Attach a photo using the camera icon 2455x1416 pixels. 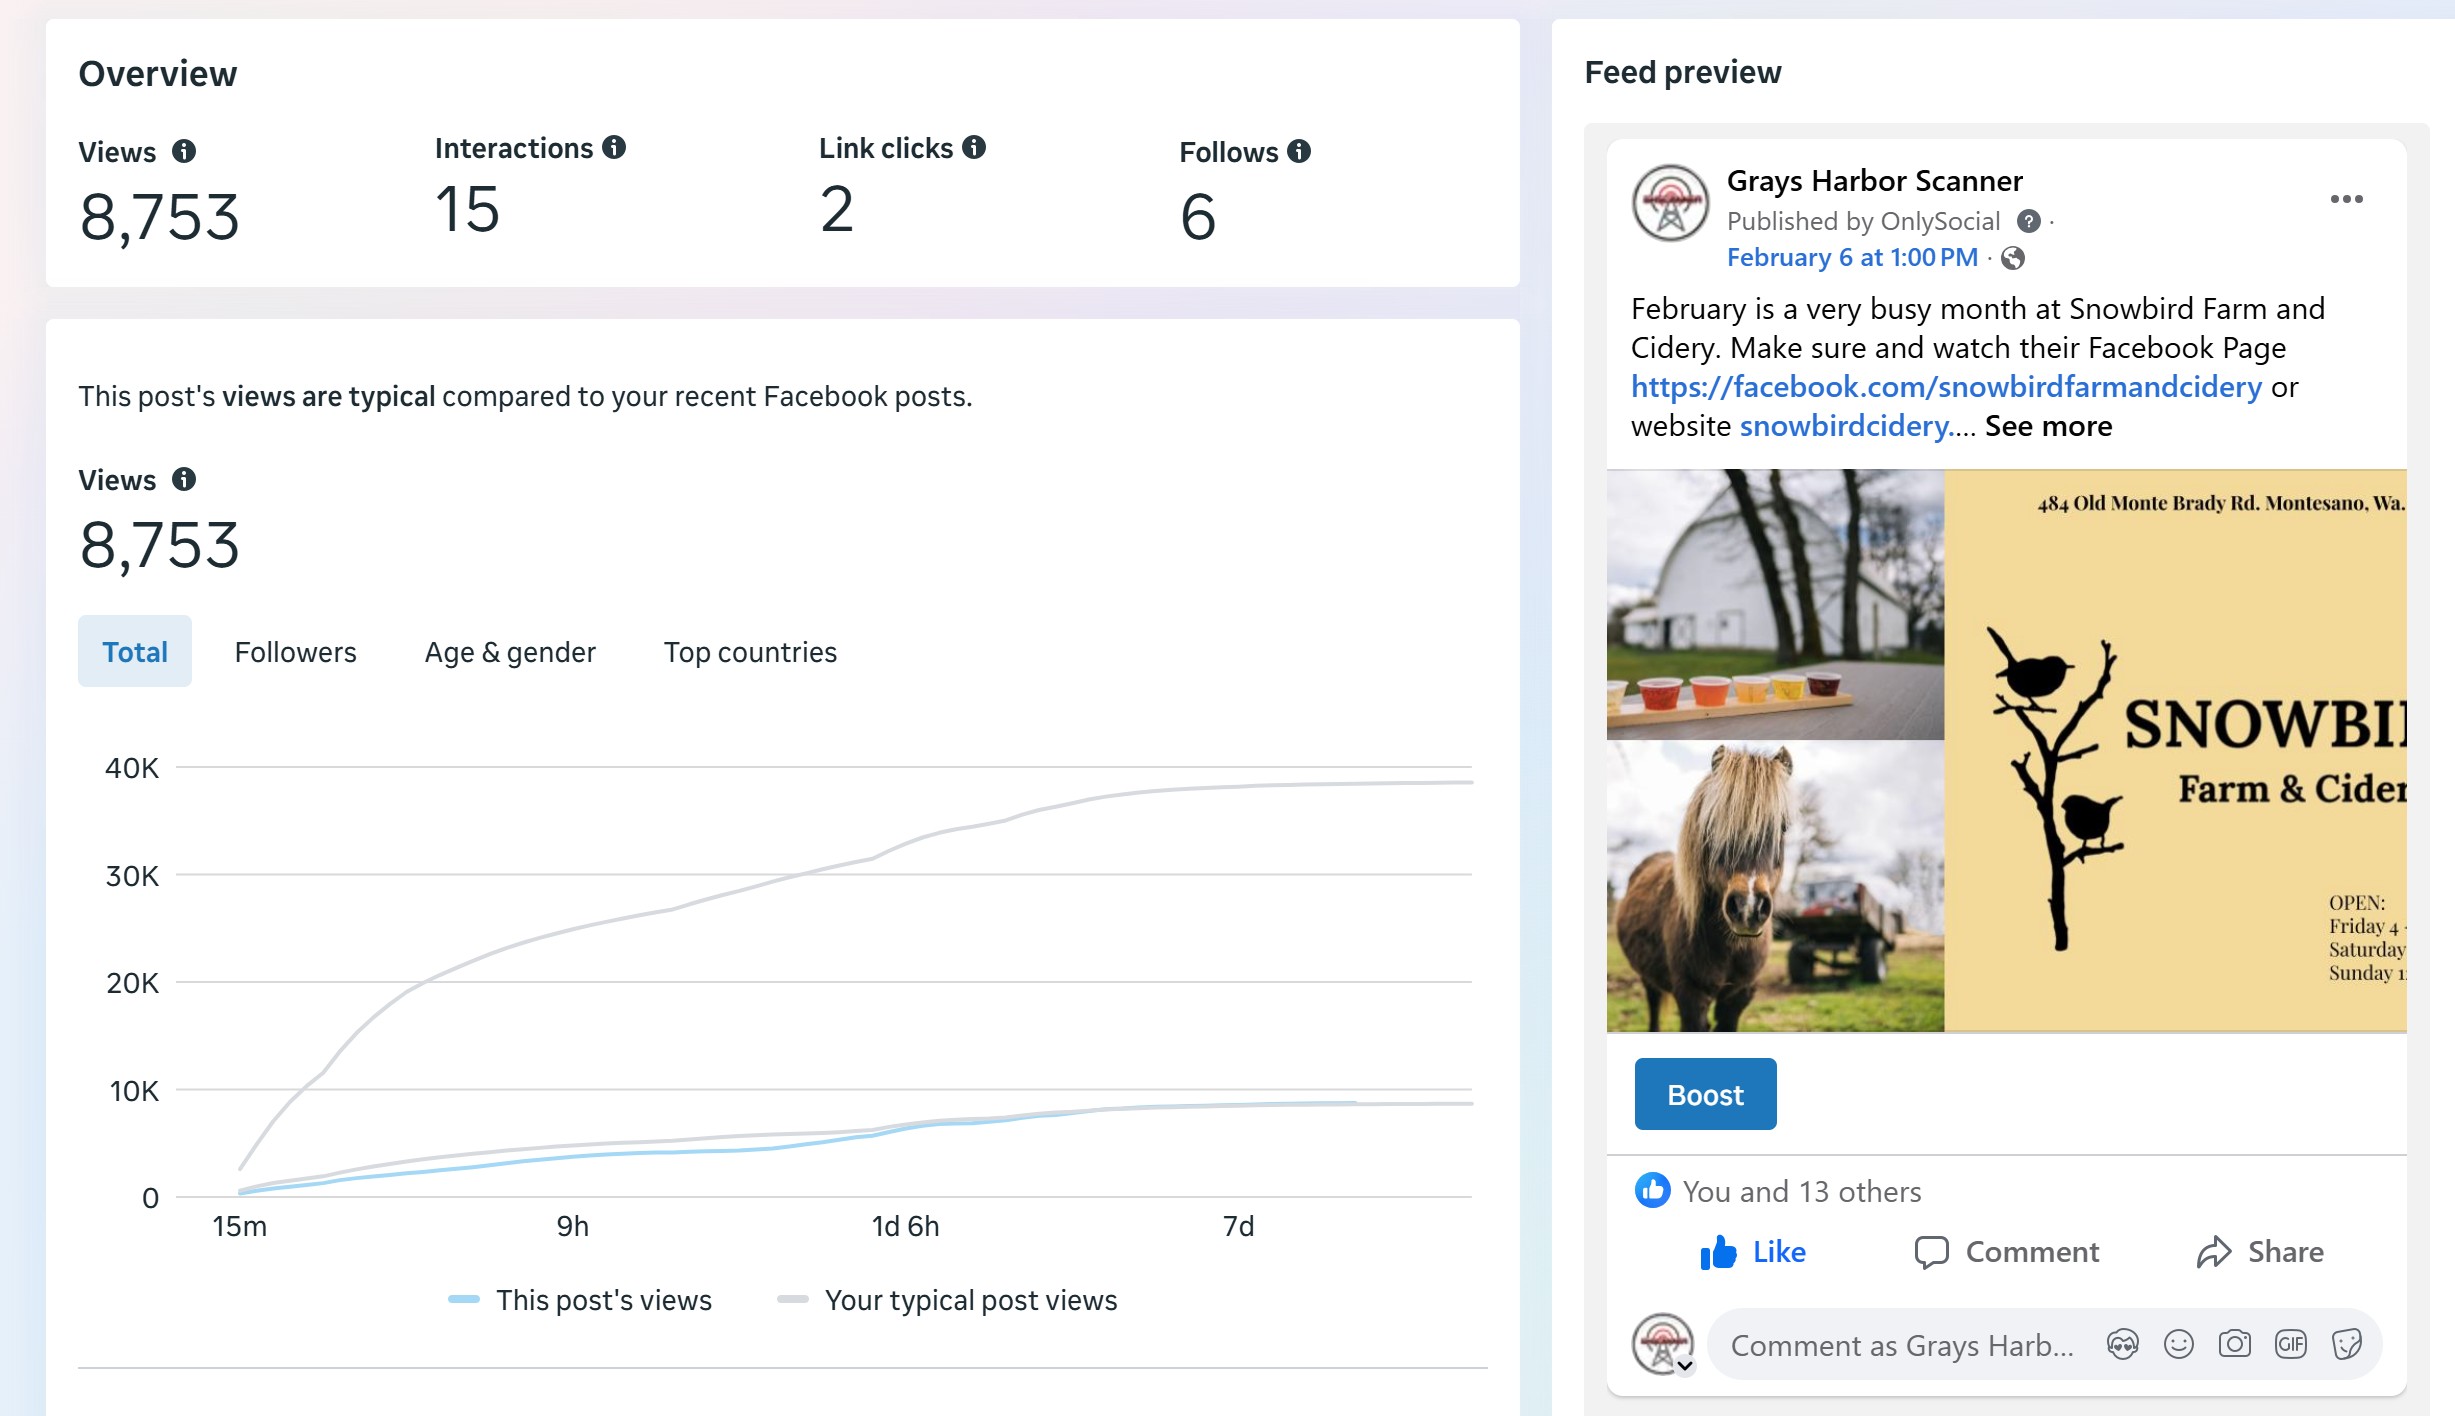click(2234, 1344)
